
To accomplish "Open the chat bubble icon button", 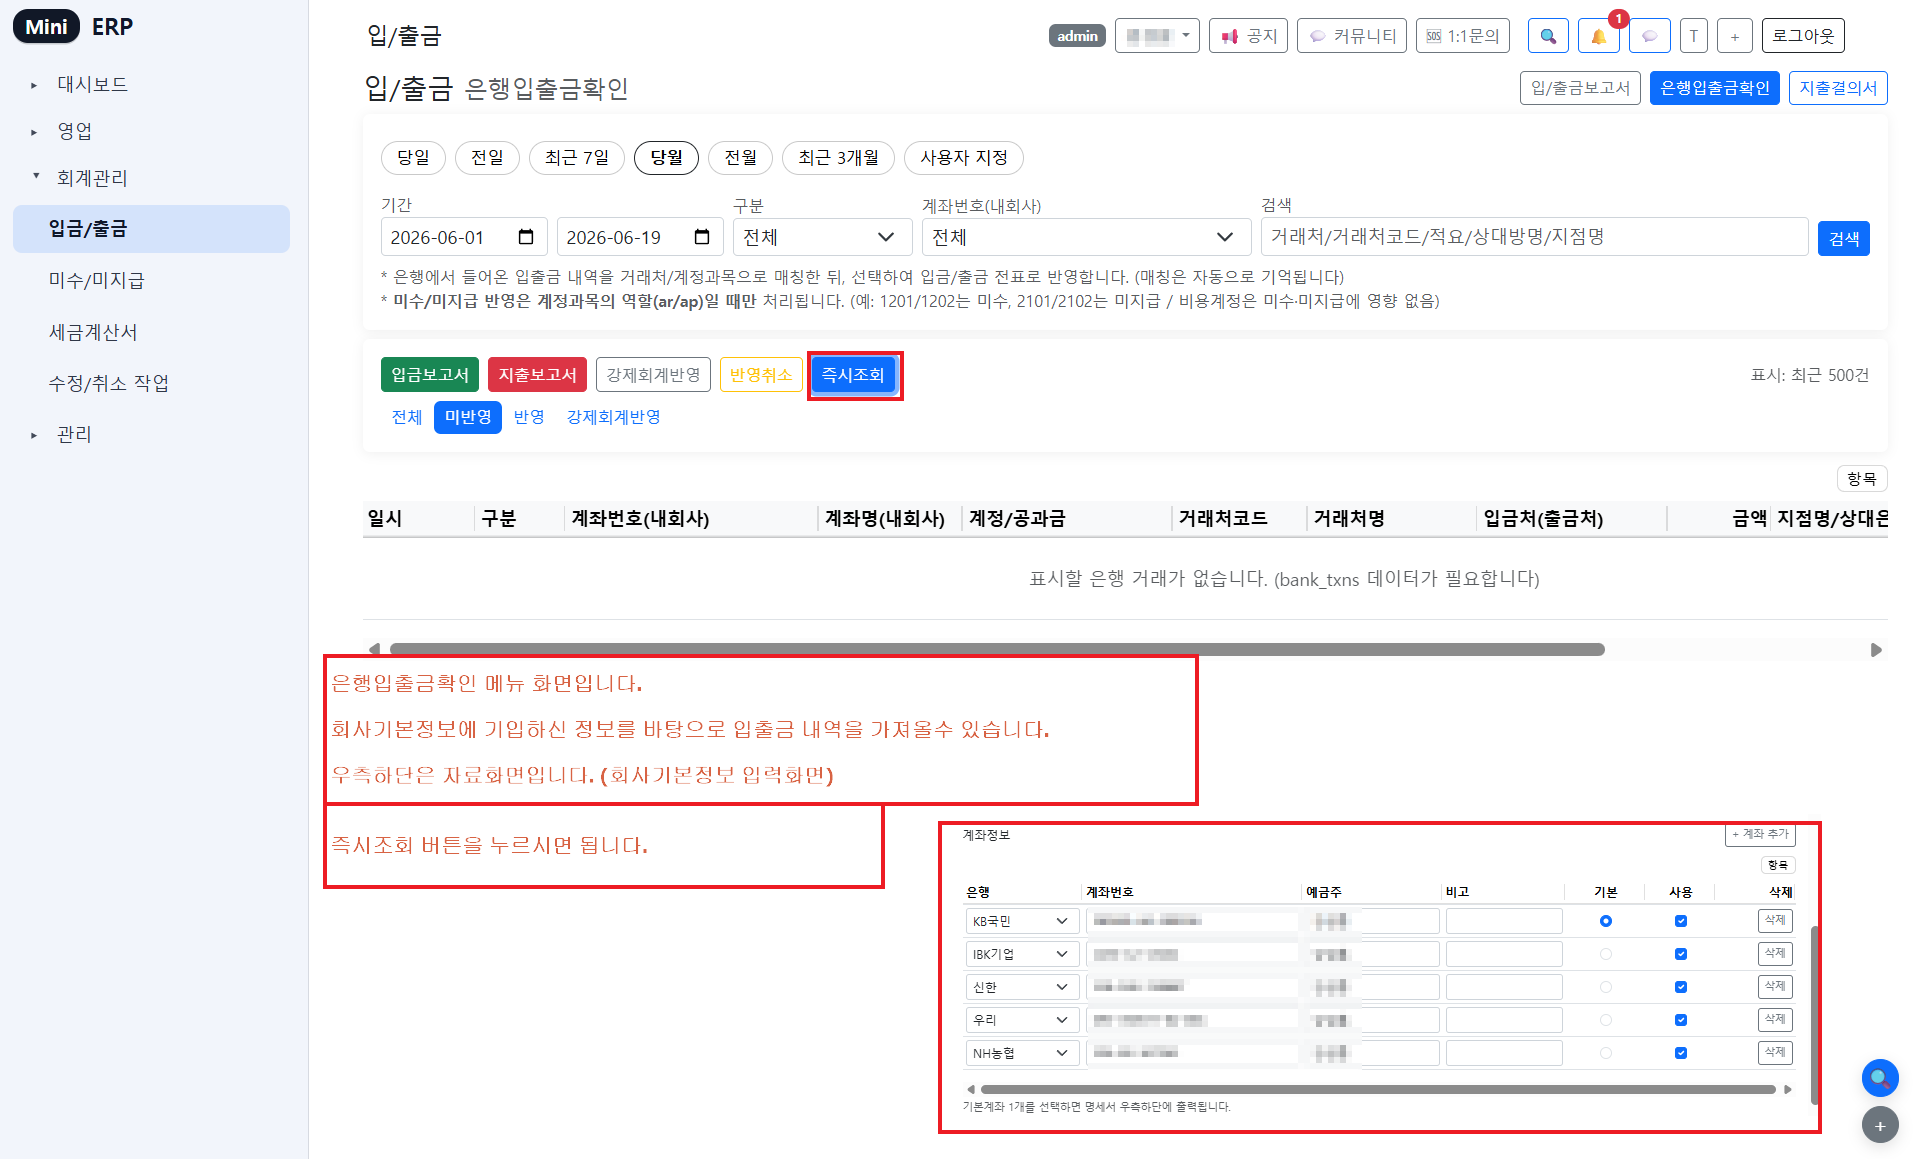I will [x=1649, y=36].
